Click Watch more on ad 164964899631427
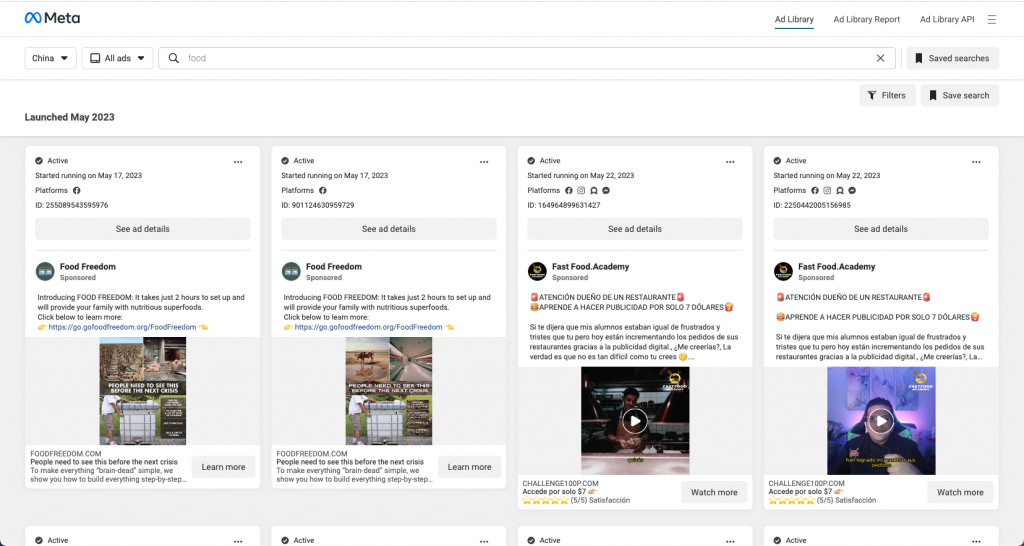 pyautogui.click(x=714, y=492)
